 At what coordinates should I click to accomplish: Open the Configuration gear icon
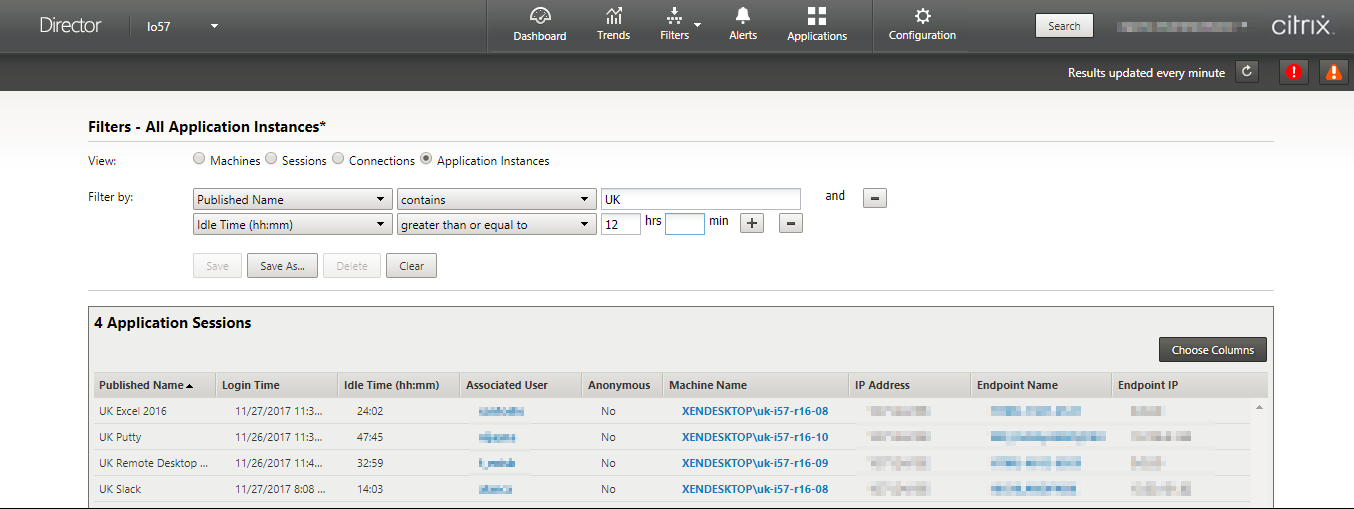(x=922, y=16)
